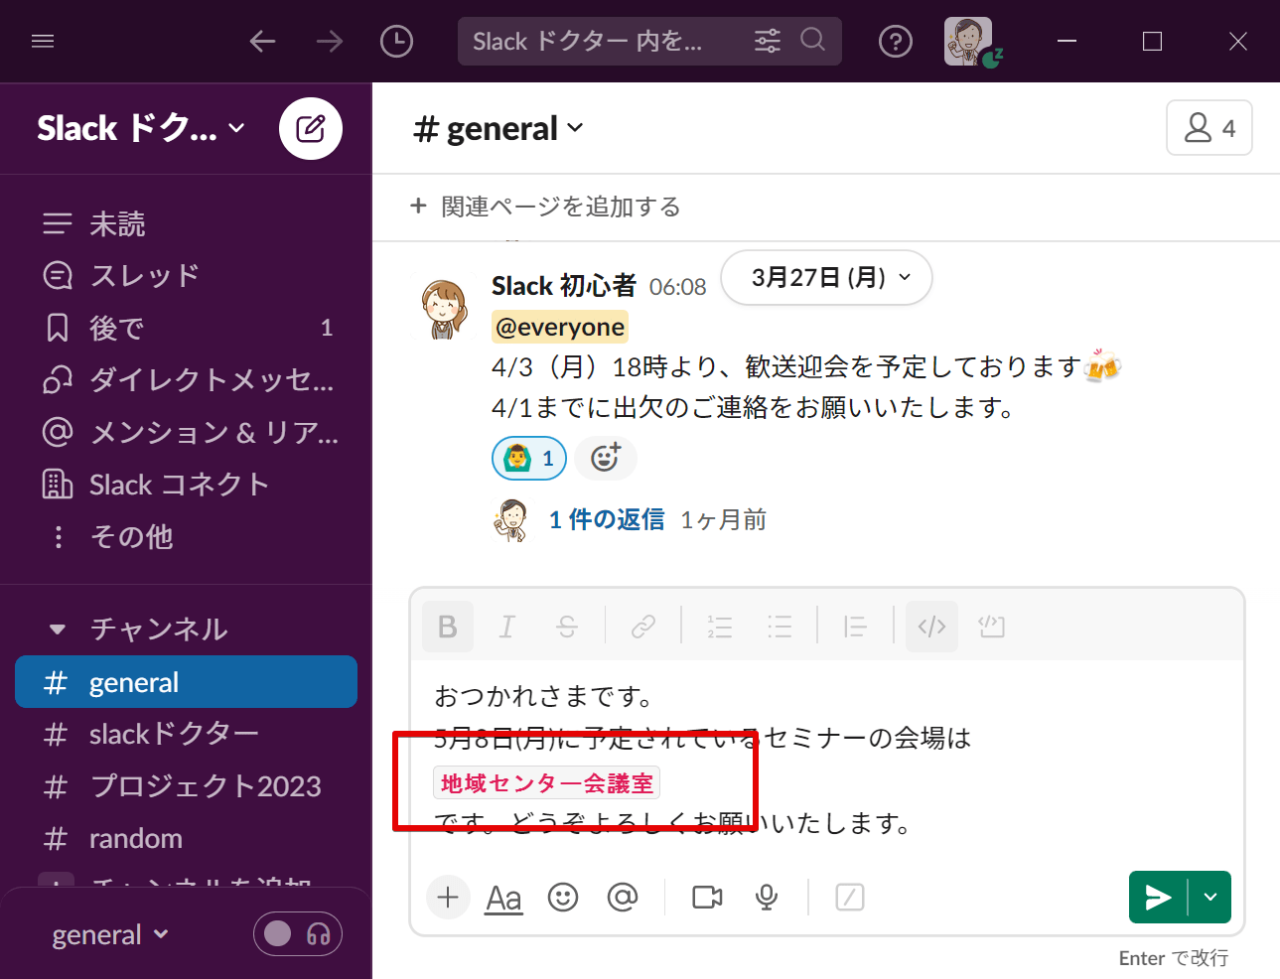Image resolution: width=1280 pixels, height=979 pixels.
Task: Select the random channel
Action: 186,838
